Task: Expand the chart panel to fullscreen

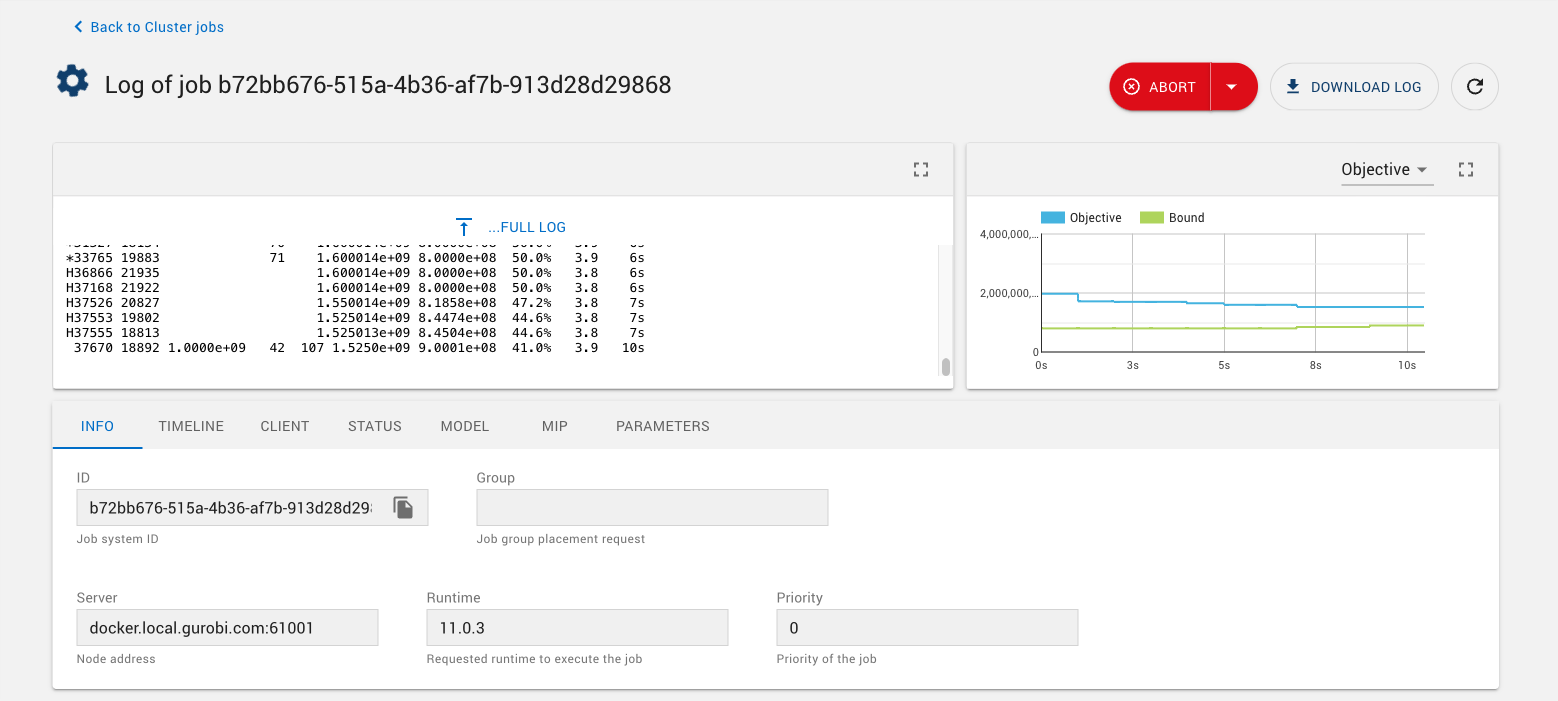Action: coord(1466,170)
